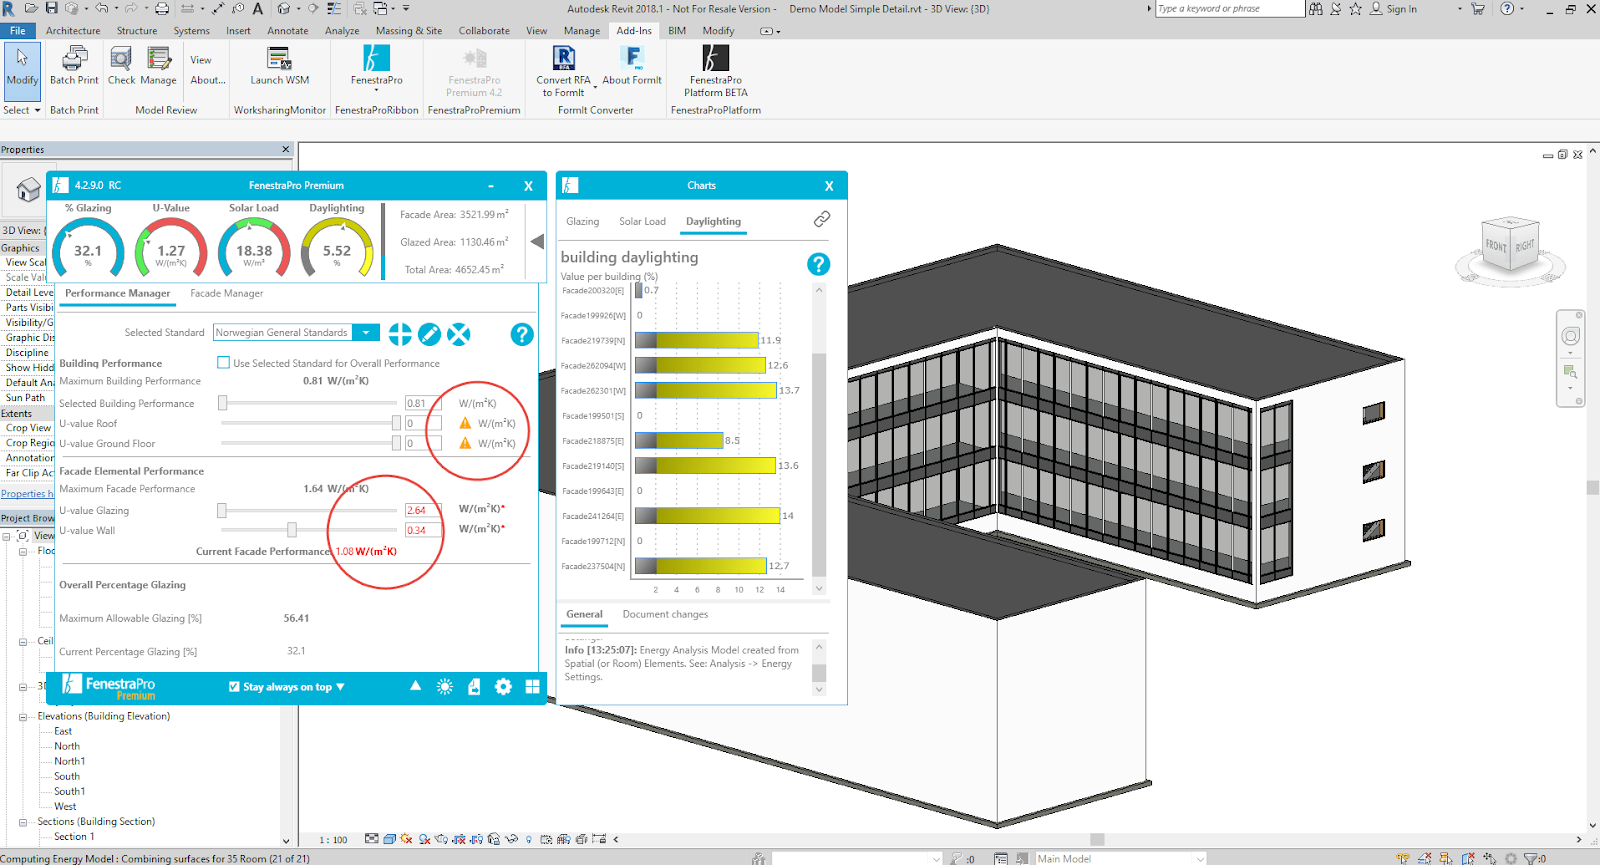The height and width of the screenshot is (865, 1600).
Task: Click the Revit Help question mark icon
Action: [x=1507, y=9]
